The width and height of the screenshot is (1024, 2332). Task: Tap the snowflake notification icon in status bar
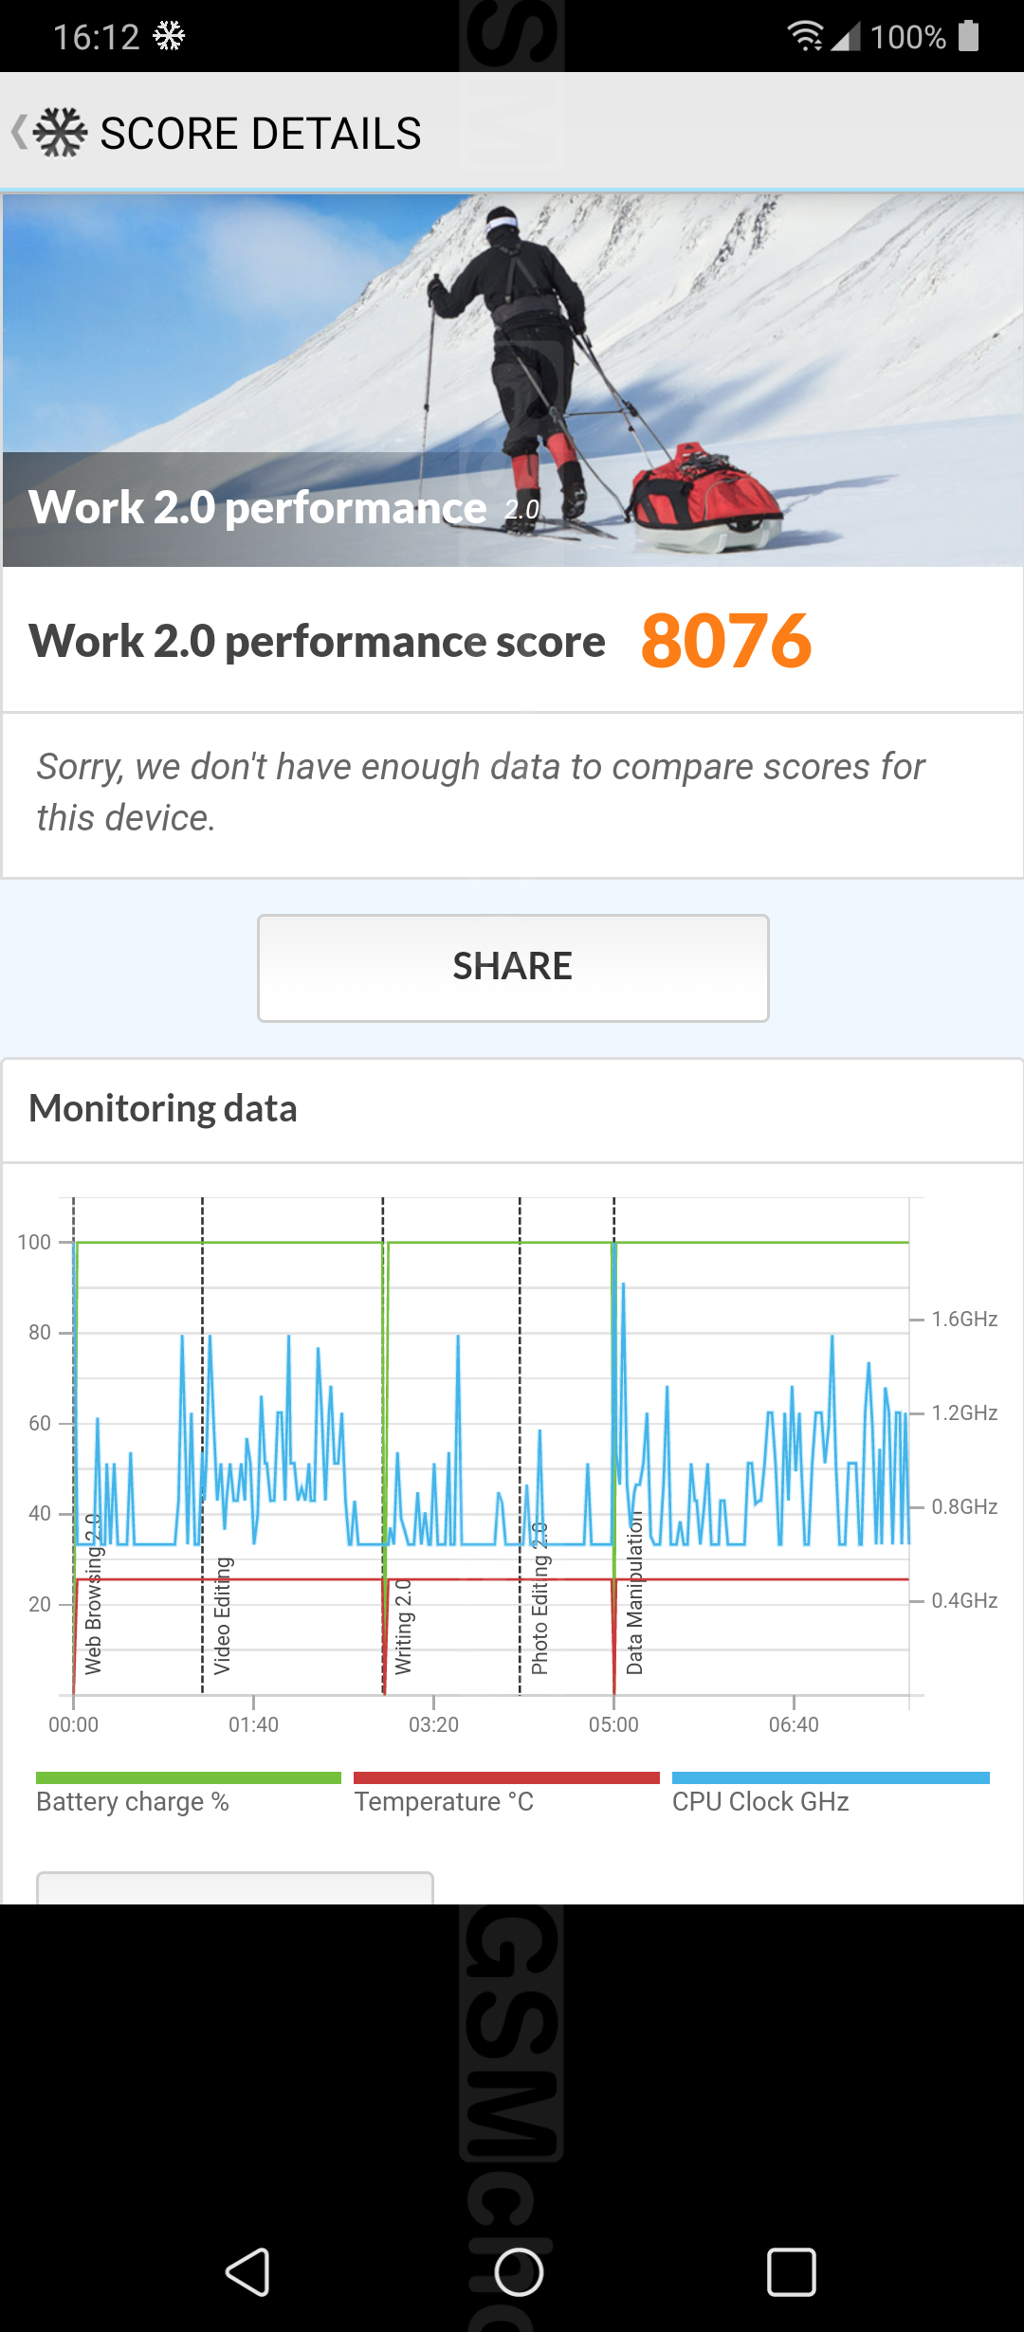[169, 37]
